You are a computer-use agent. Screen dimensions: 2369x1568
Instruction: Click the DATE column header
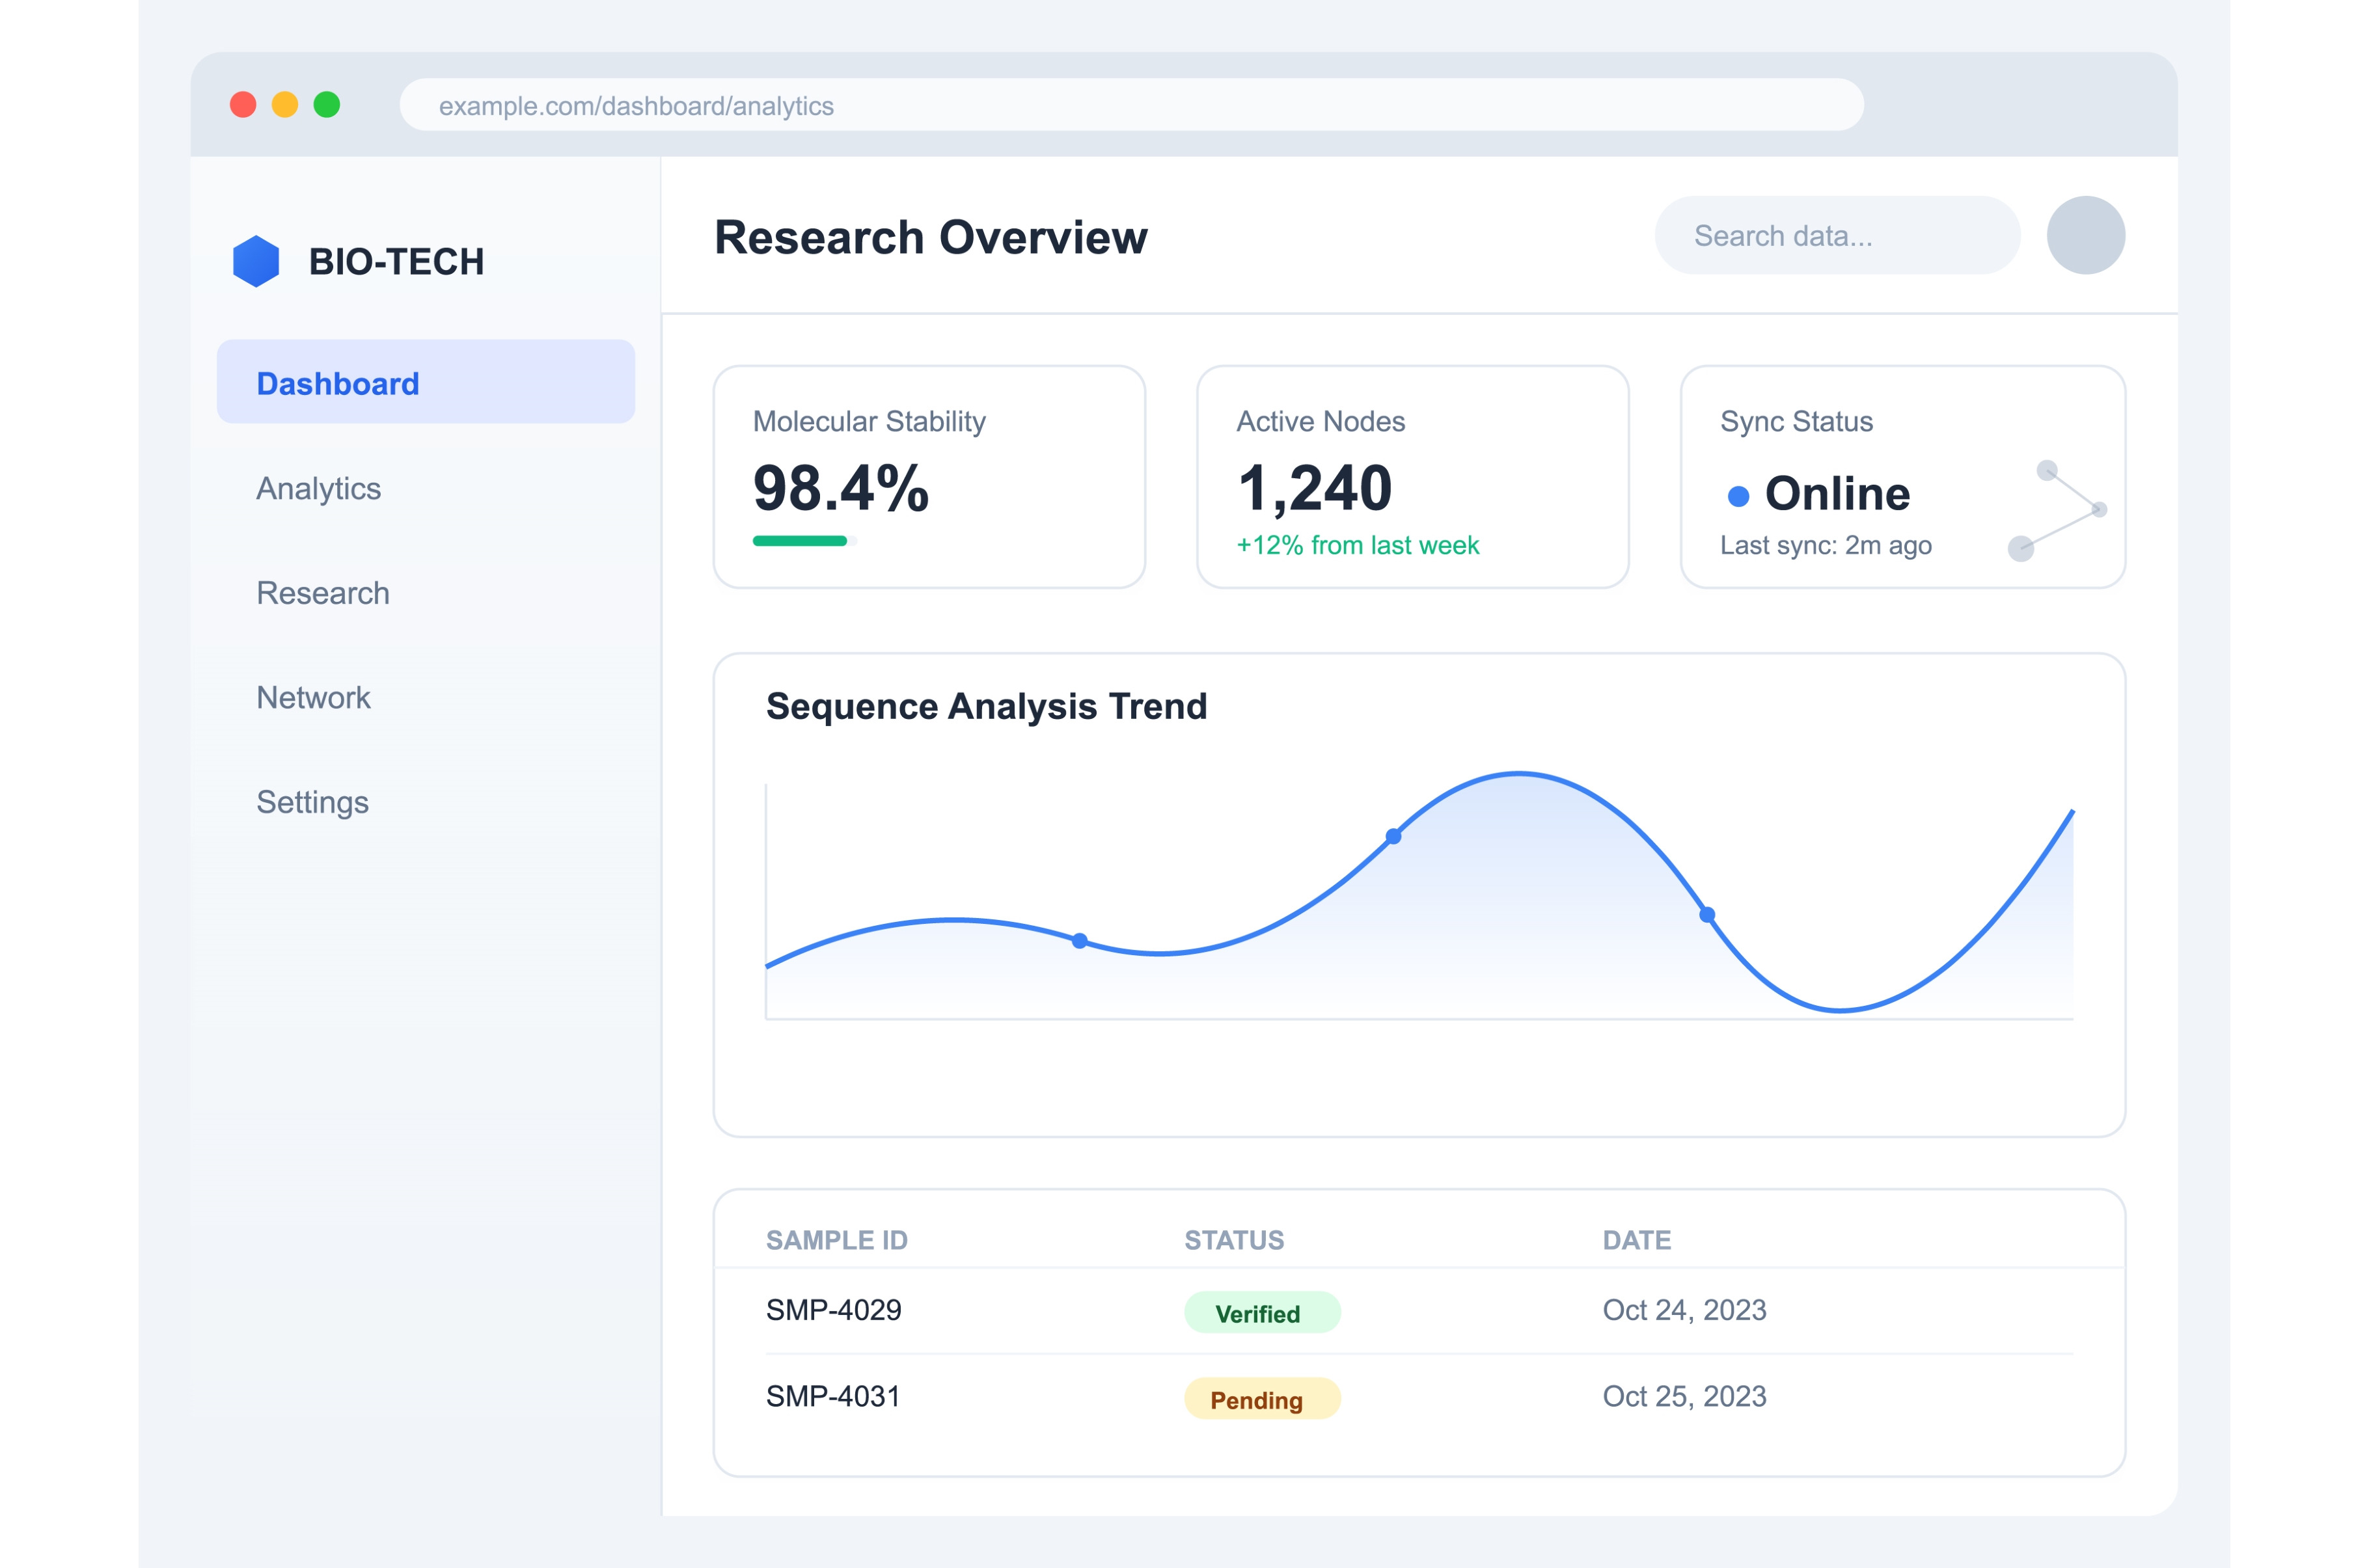click(1636, 1240)
